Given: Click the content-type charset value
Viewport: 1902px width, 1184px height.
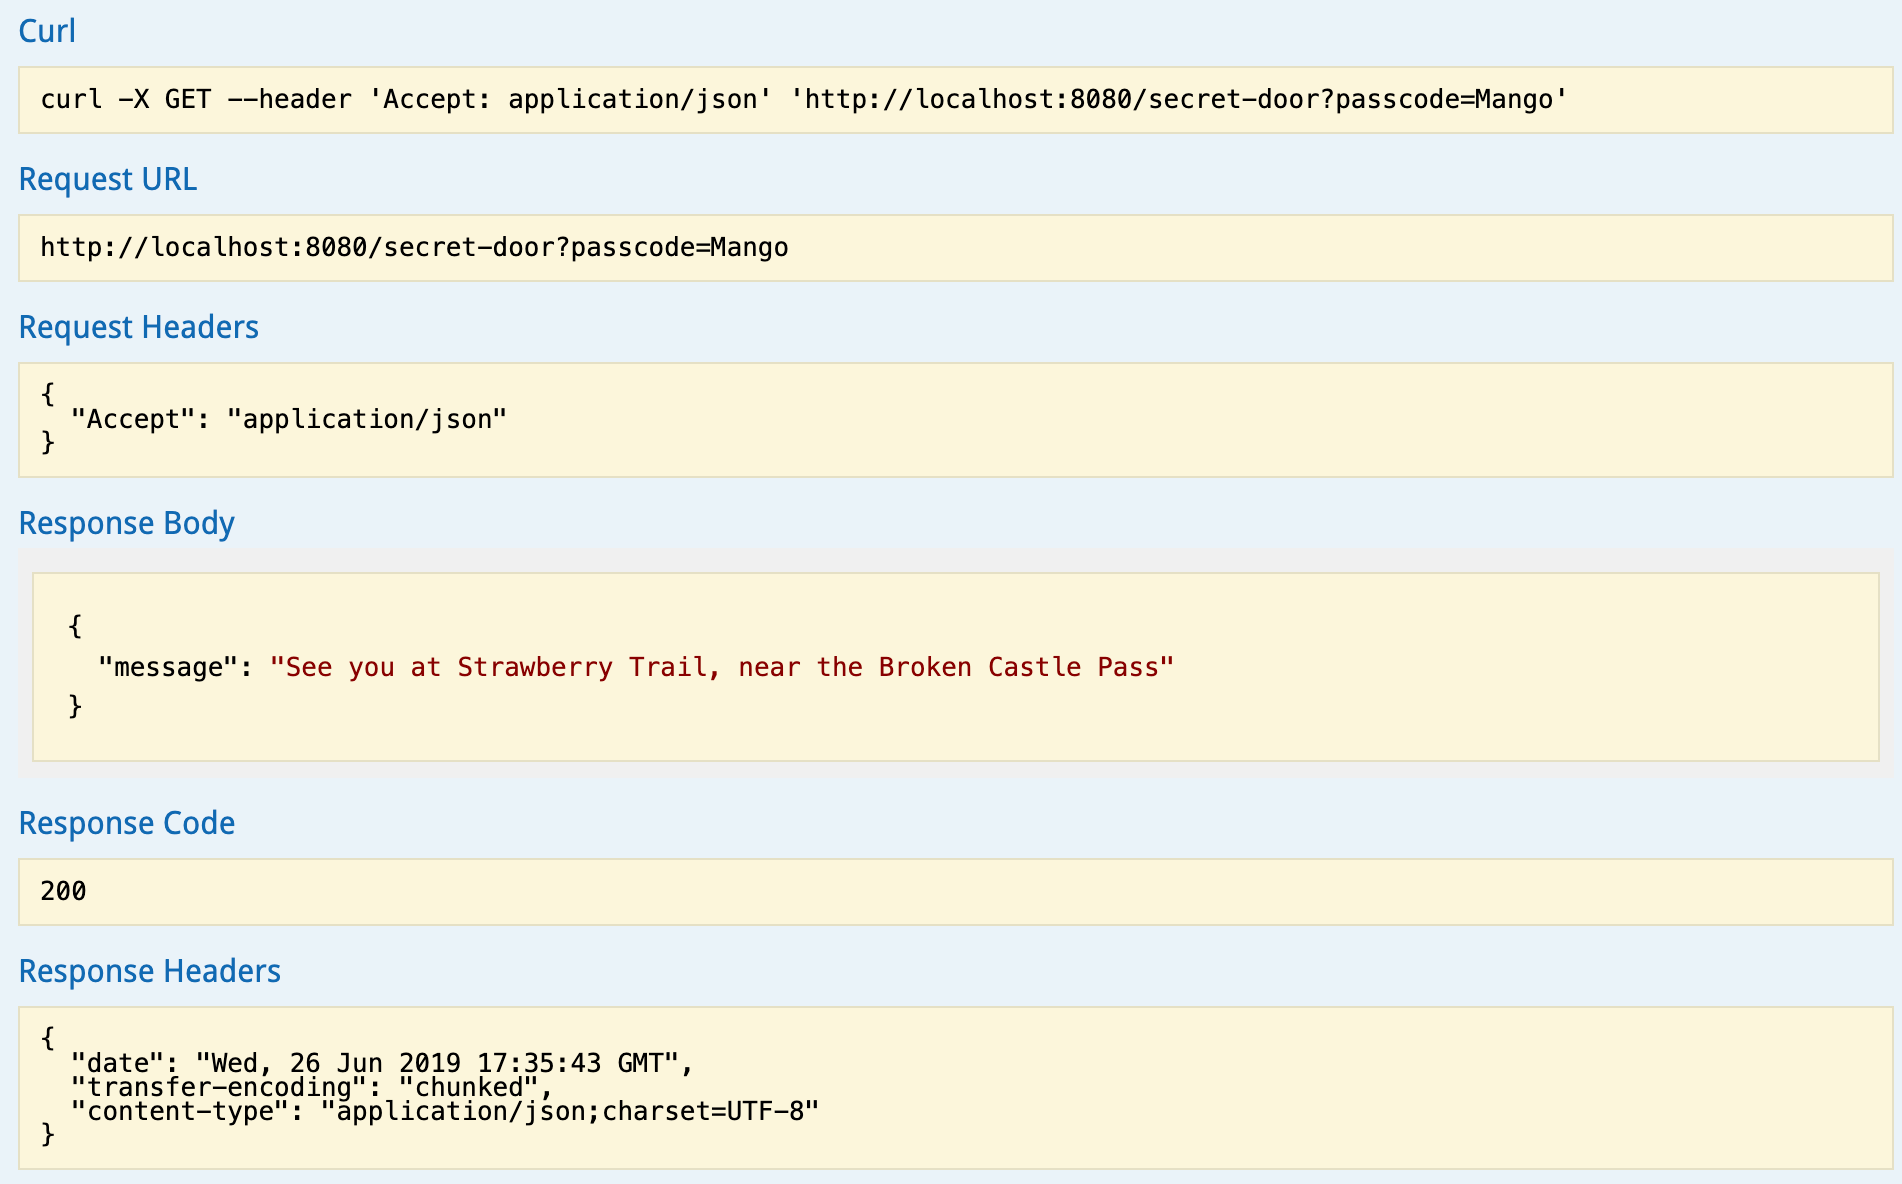Looking at the screenshot, I should [570, 1111].
